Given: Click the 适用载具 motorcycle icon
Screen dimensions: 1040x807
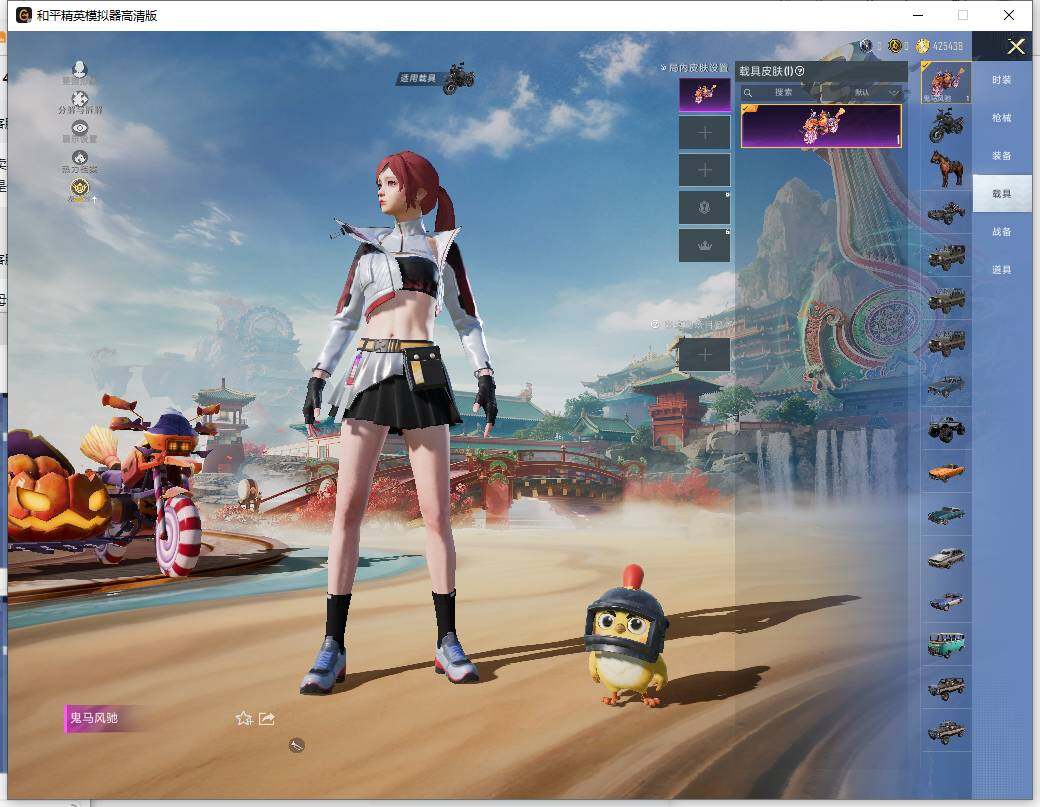Looking at the screenshot, I should coord(459,78).
